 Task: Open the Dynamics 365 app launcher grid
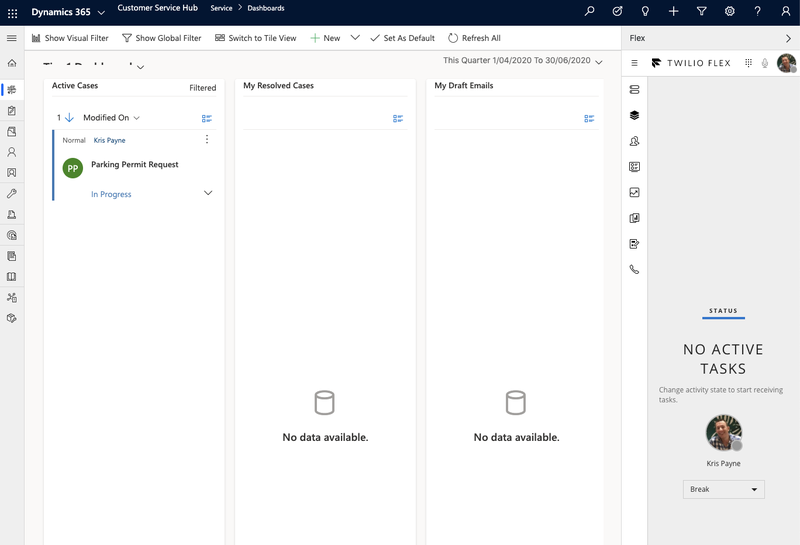coord(12,12)
